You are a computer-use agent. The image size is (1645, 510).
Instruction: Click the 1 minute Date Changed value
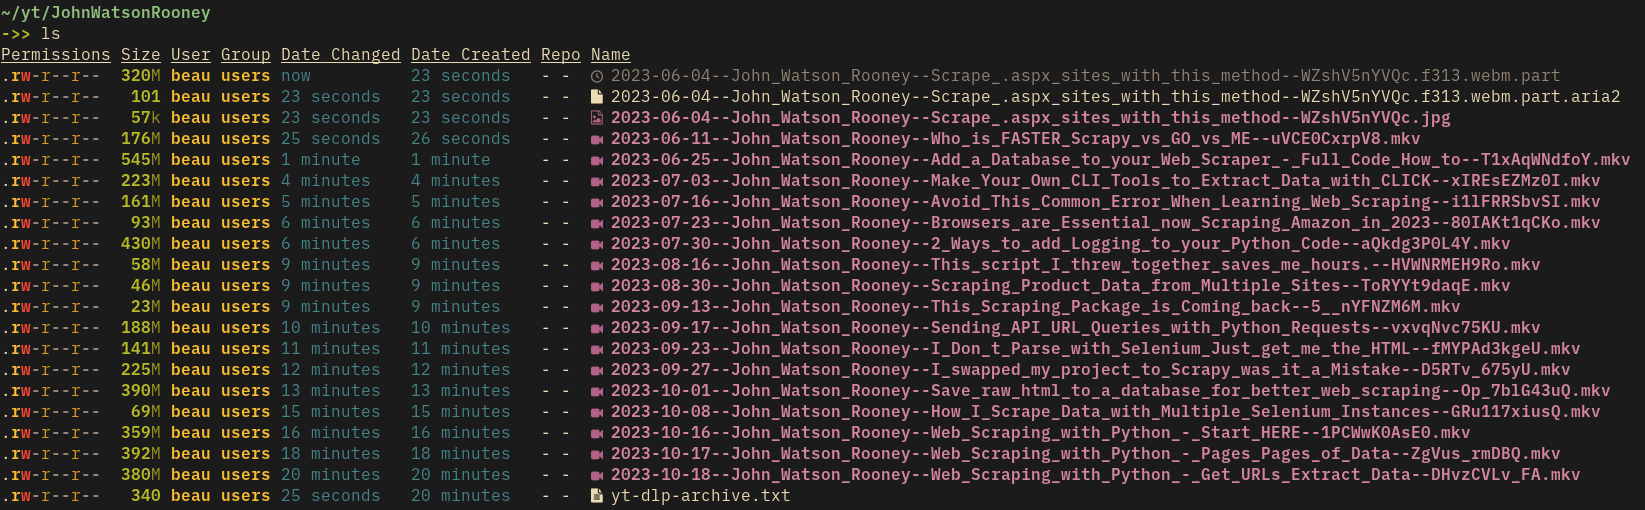point(321,160)
